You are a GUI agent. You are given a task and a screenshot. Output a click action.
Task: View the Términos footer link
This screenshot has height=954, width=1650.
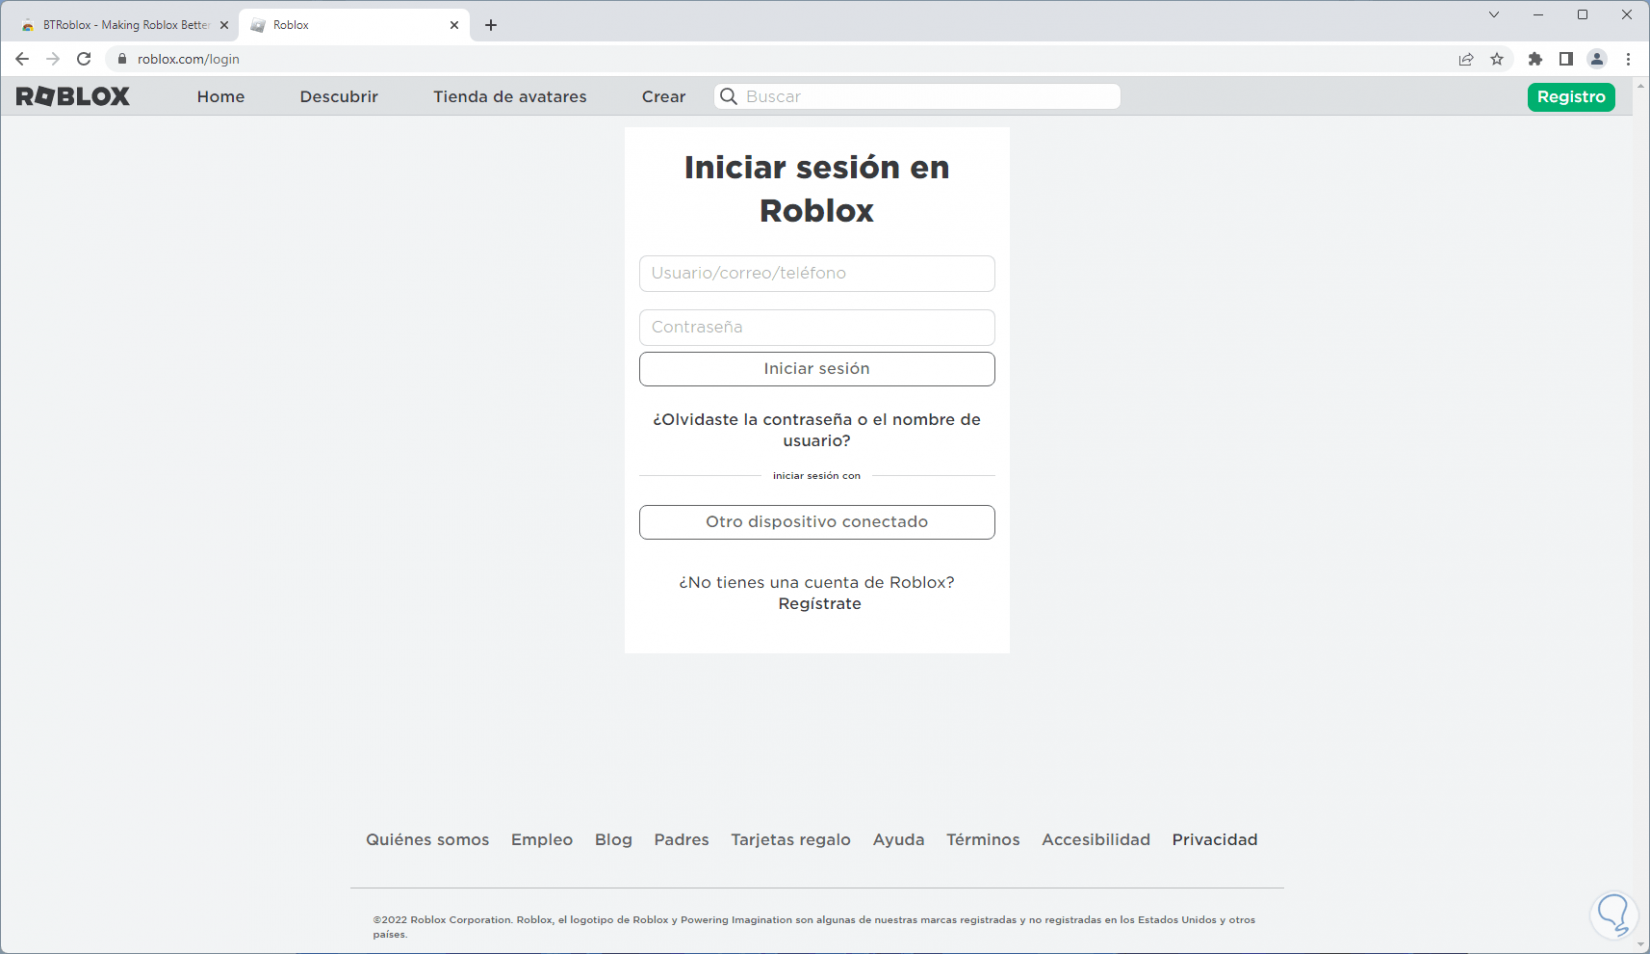[x=983, y=840]
